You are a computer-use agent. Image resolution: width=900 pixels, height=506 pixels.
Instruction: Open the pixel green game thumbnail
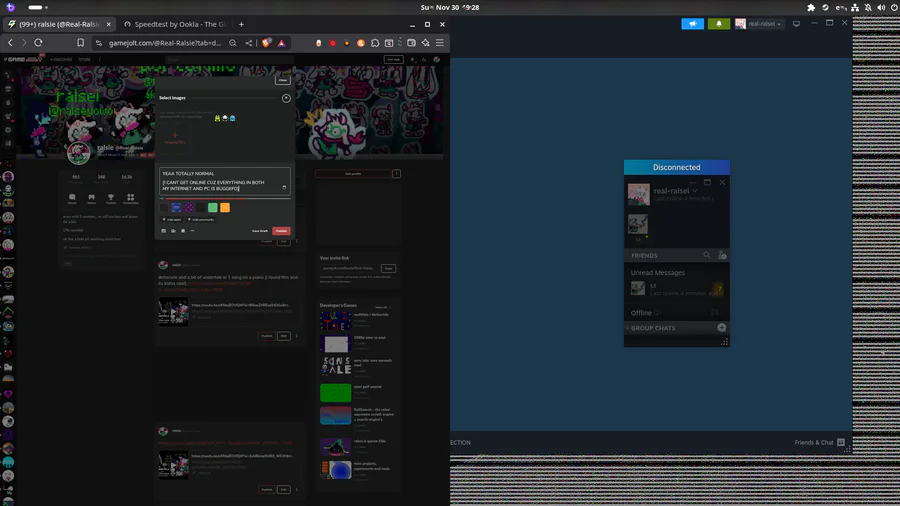point(335,393)
